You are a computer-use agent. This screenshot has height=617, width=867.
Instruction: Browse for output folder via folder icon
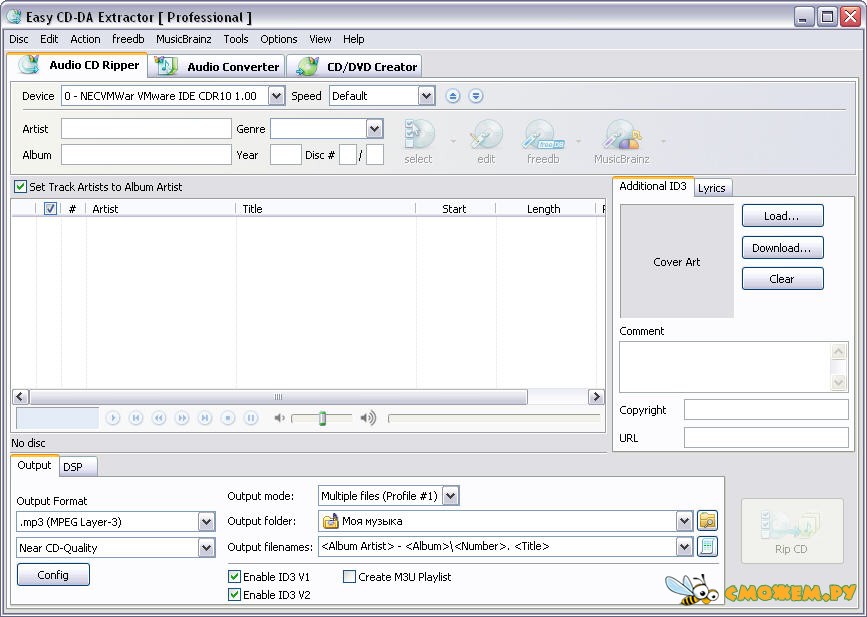pos(707,521)
